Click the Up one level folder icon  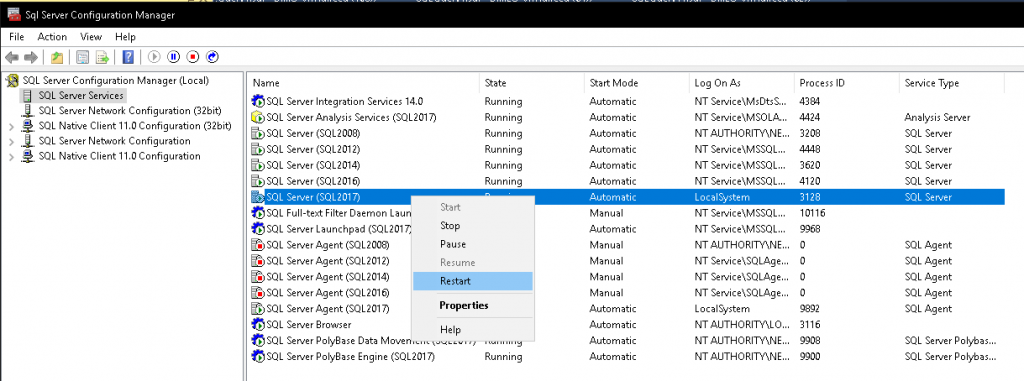(x=57, y=58)
